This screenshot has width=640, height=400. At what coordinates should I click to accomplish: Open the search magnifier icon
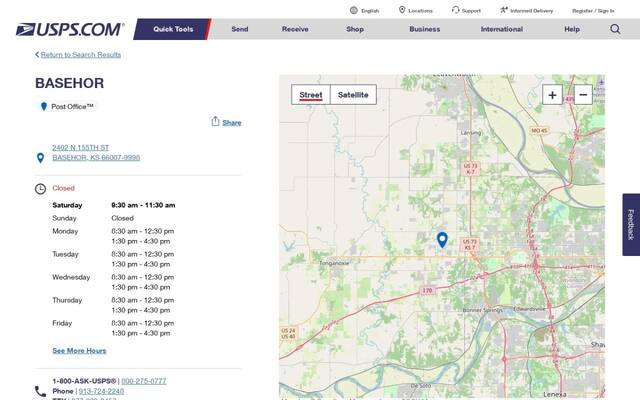coord(615,29)
